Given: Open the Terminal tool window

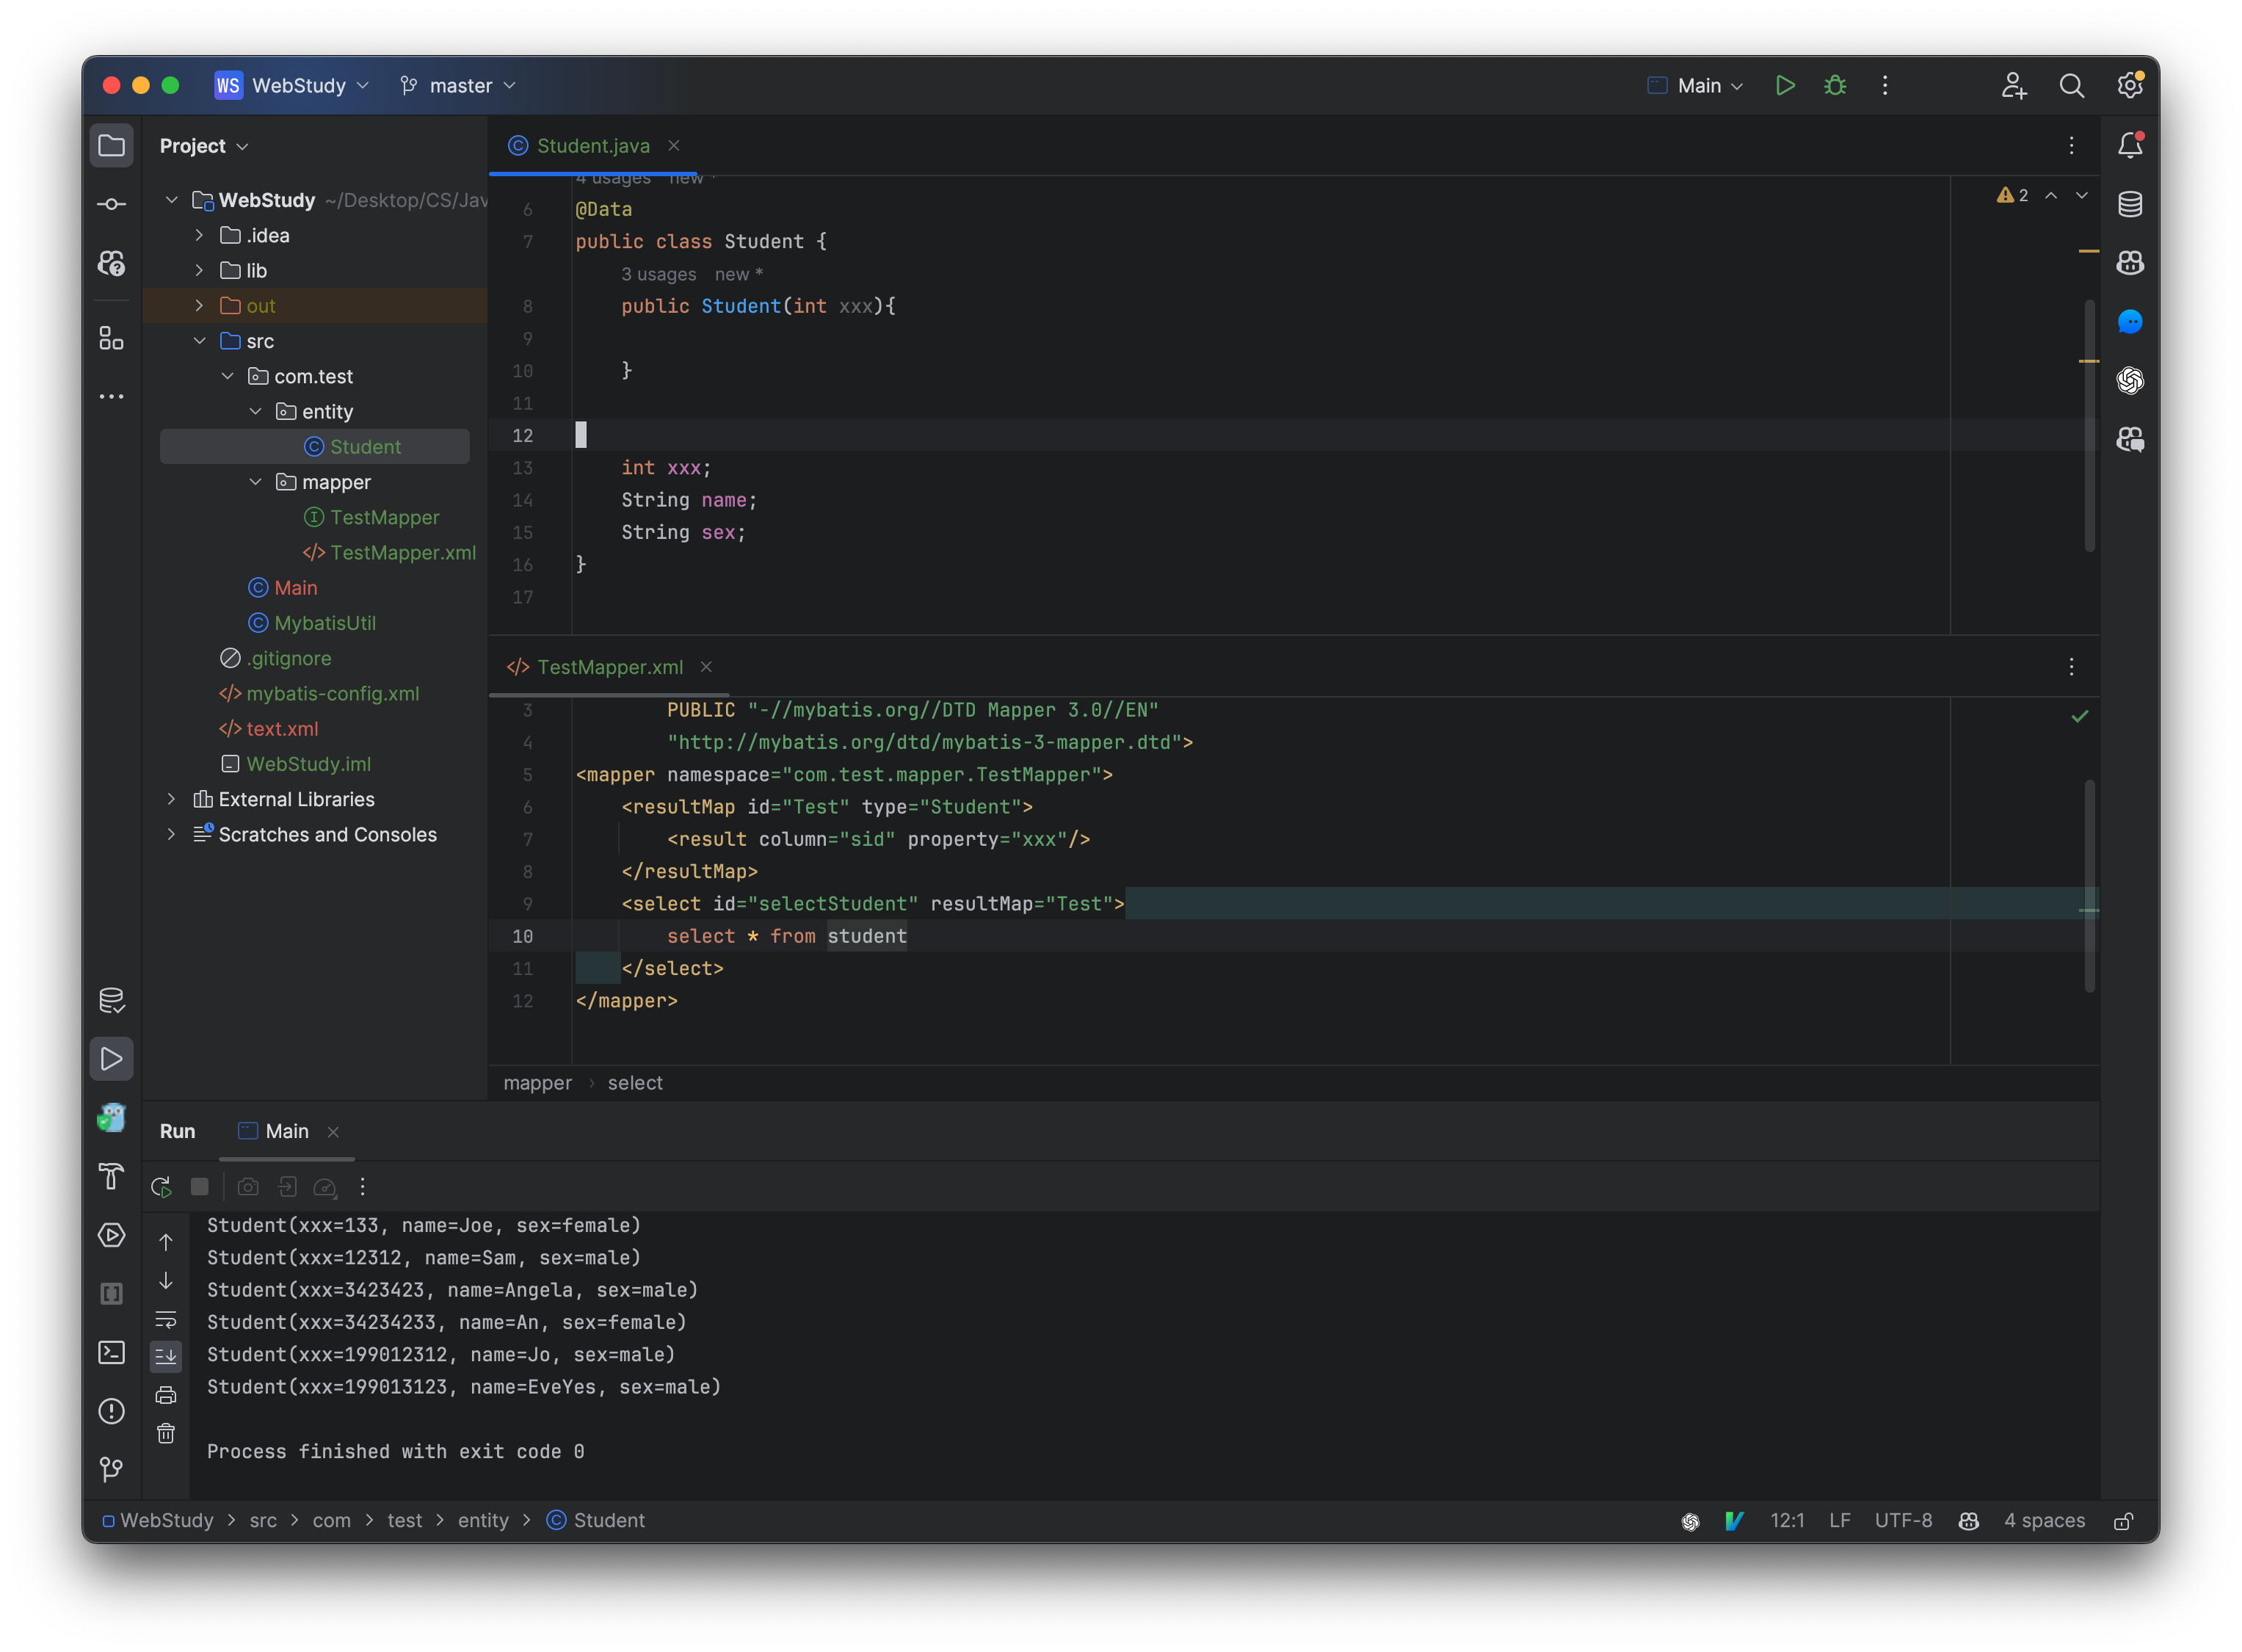Looking at the screenshot, I should [x=112, y=1353].
